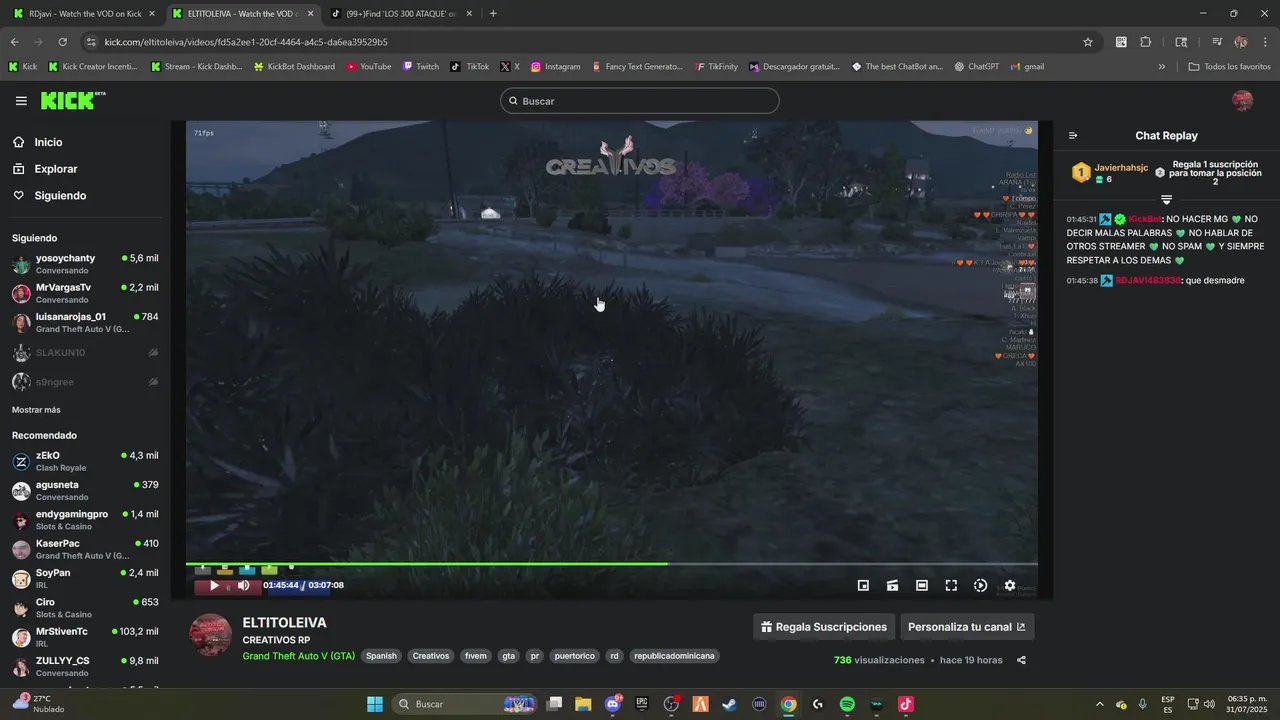The image size is (1280, 720).
Task: Open luisanarojas_01 channel
Action: coord(85,322)
